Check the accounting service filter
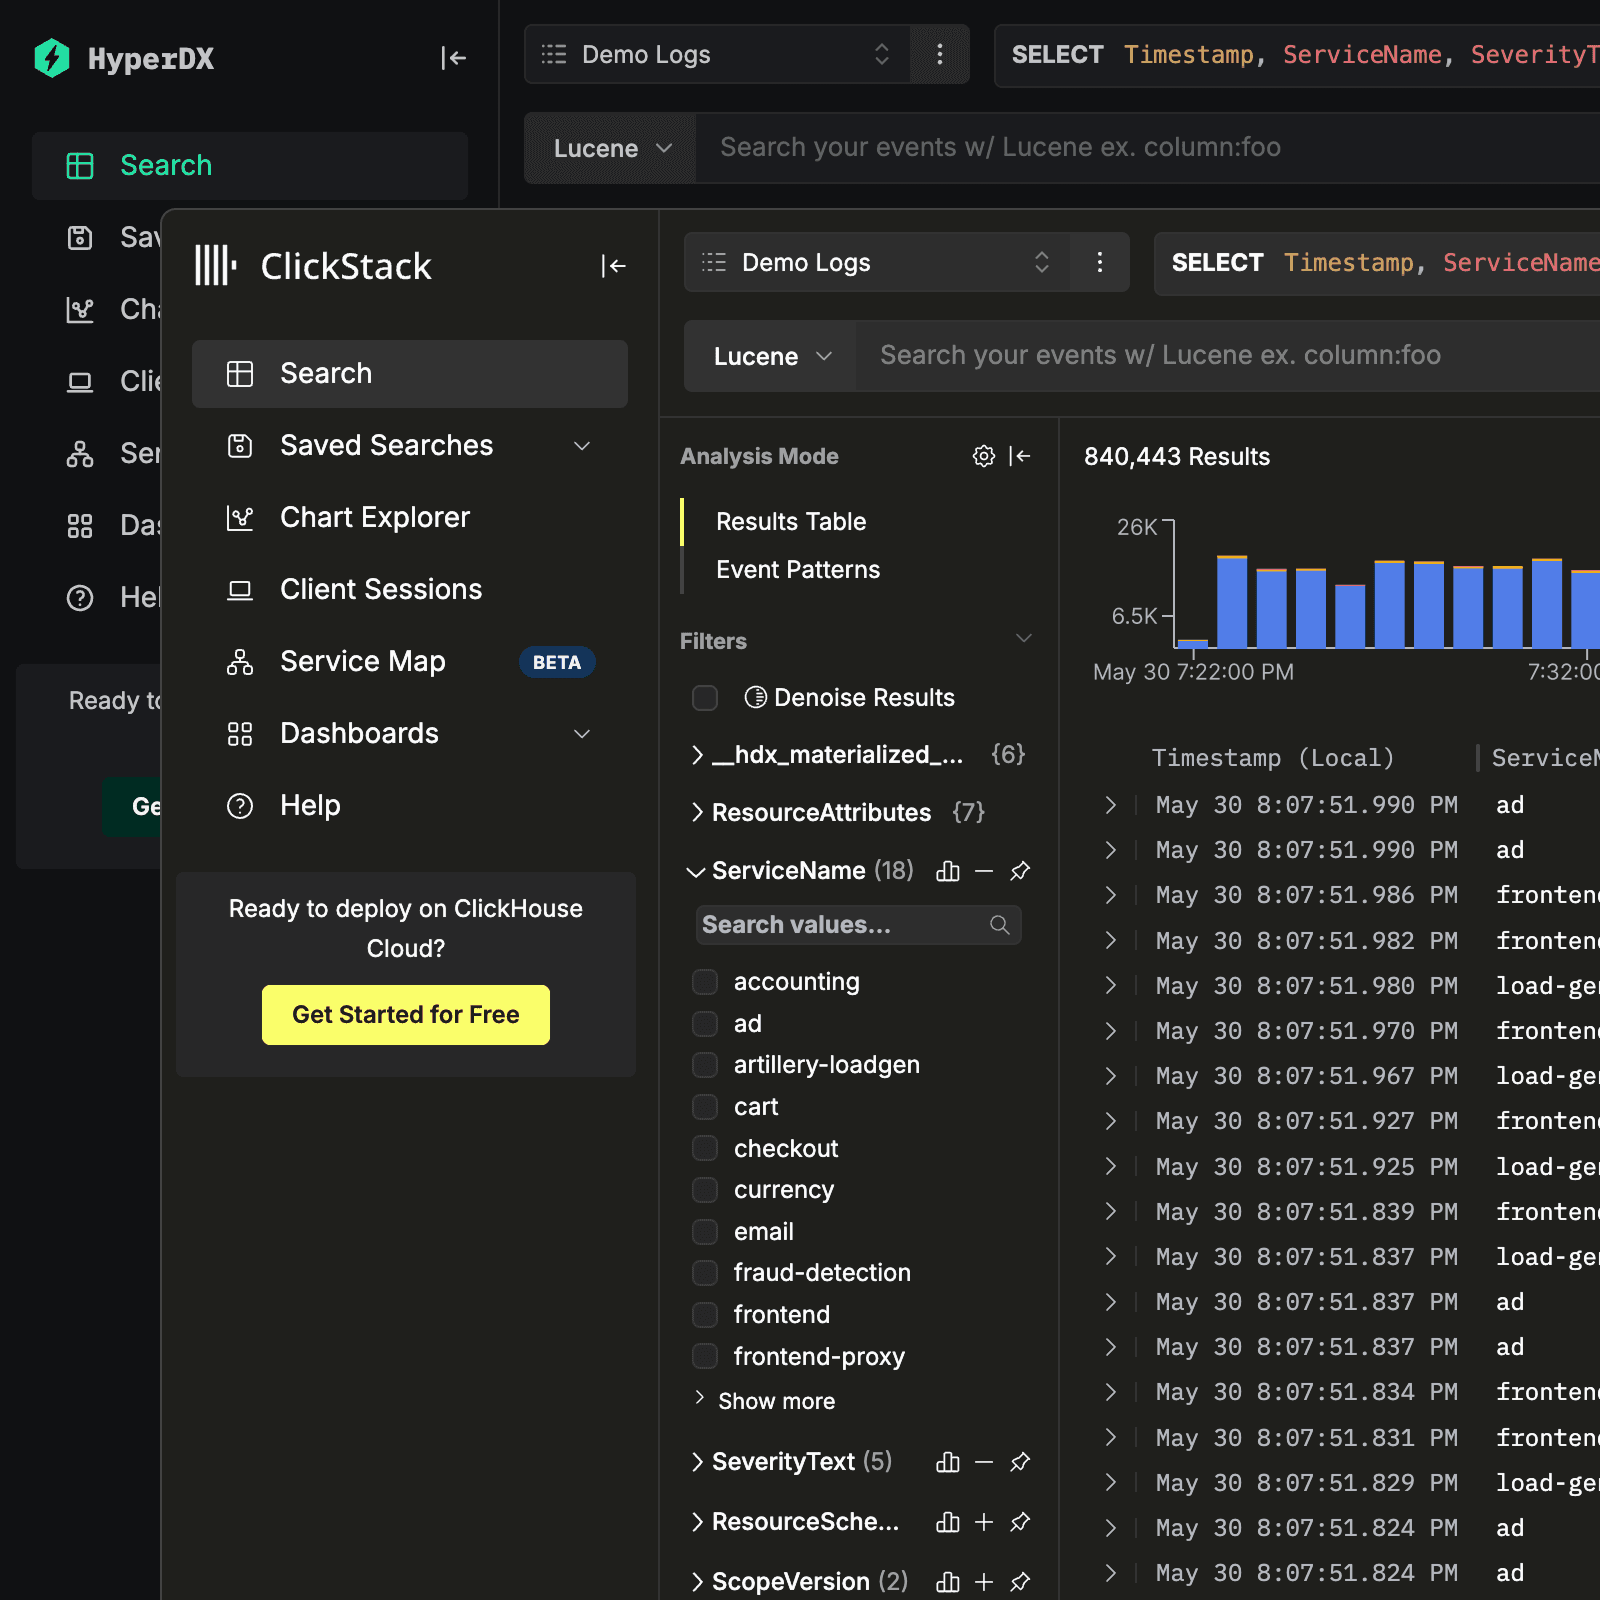 (705, 982)
